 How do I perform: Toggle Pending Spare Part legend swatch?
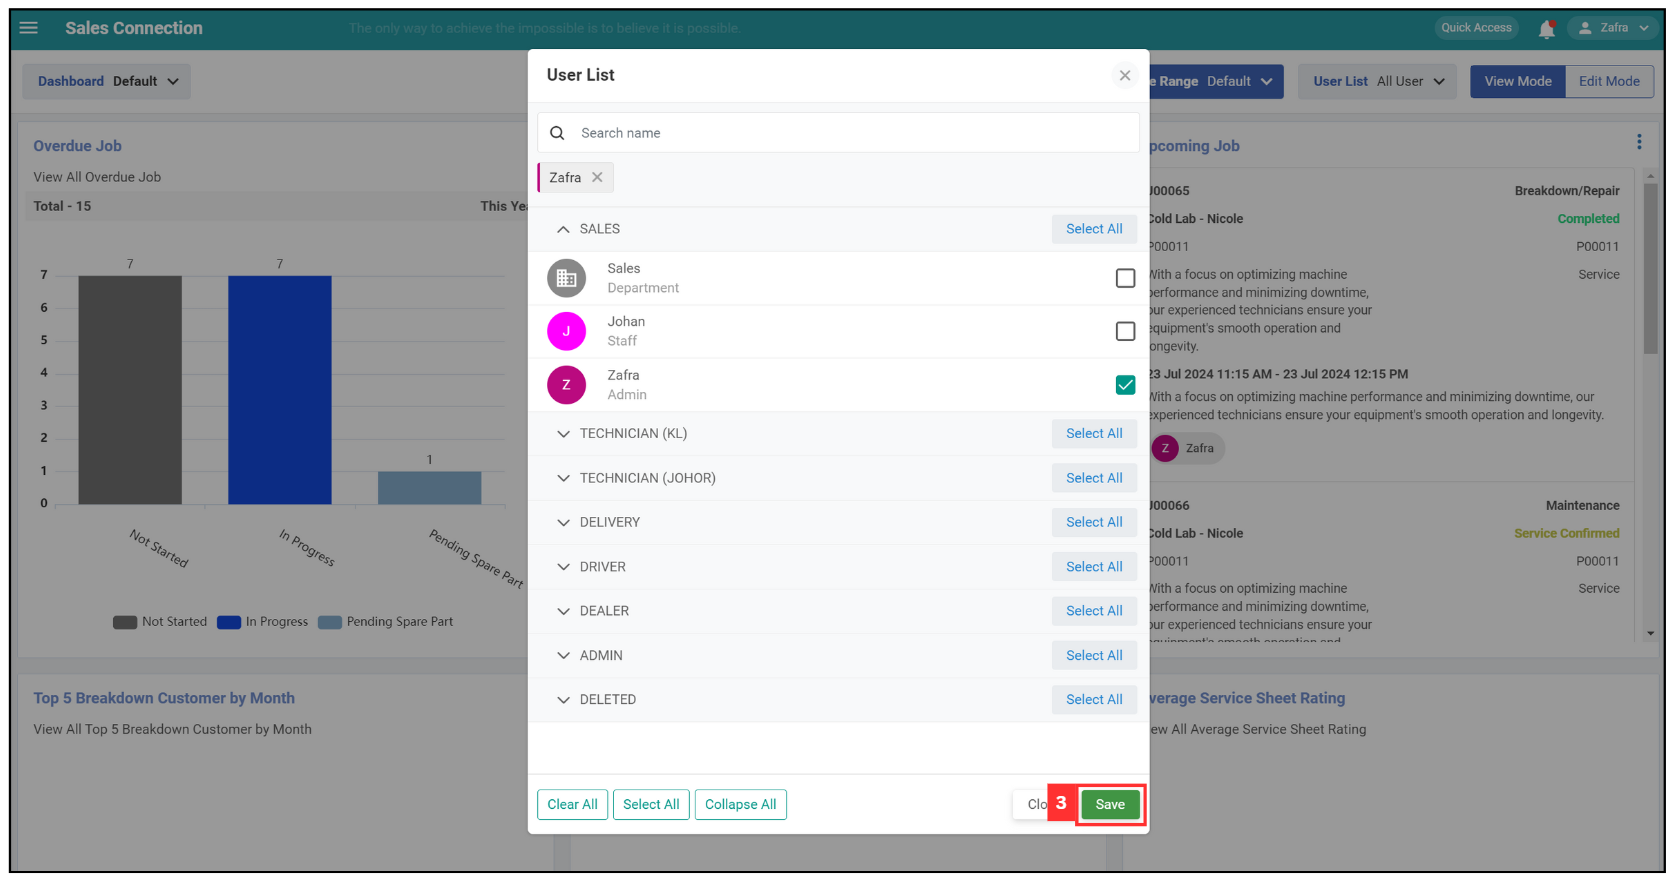pos(330,622)
